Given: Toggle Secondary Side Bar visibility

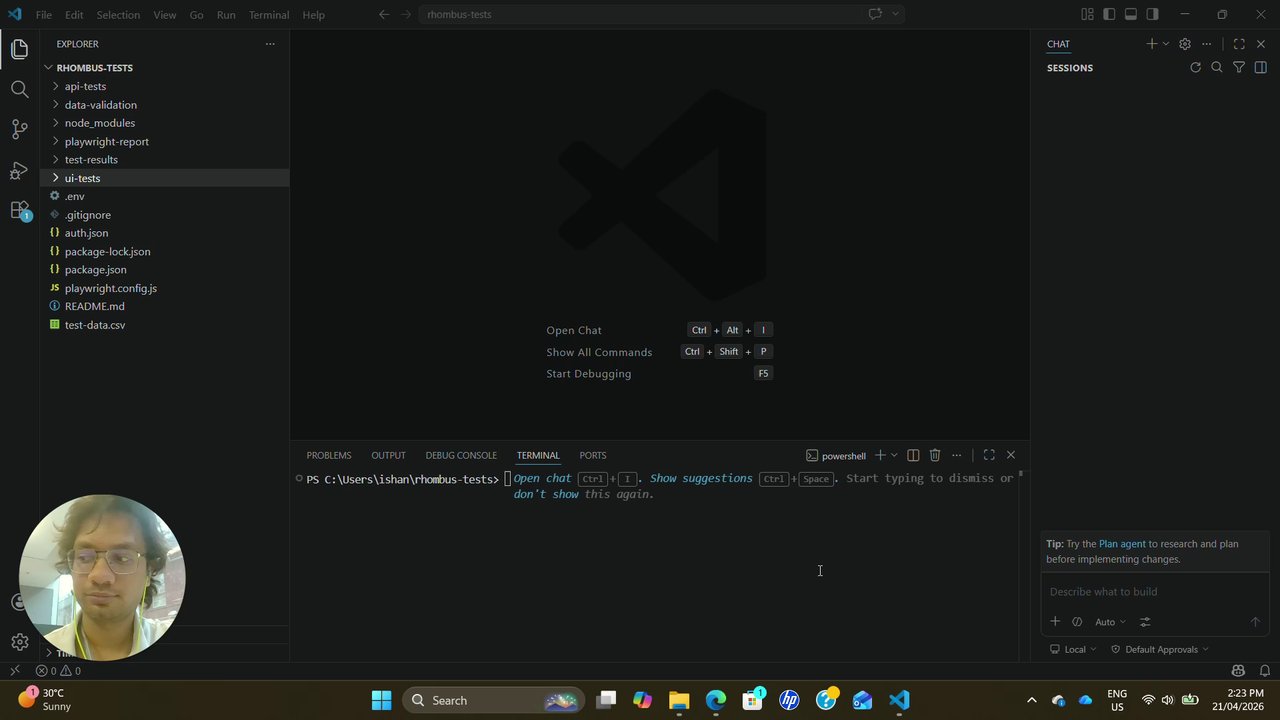Looking at the screenshot, I should click(x=1153, y=14).
